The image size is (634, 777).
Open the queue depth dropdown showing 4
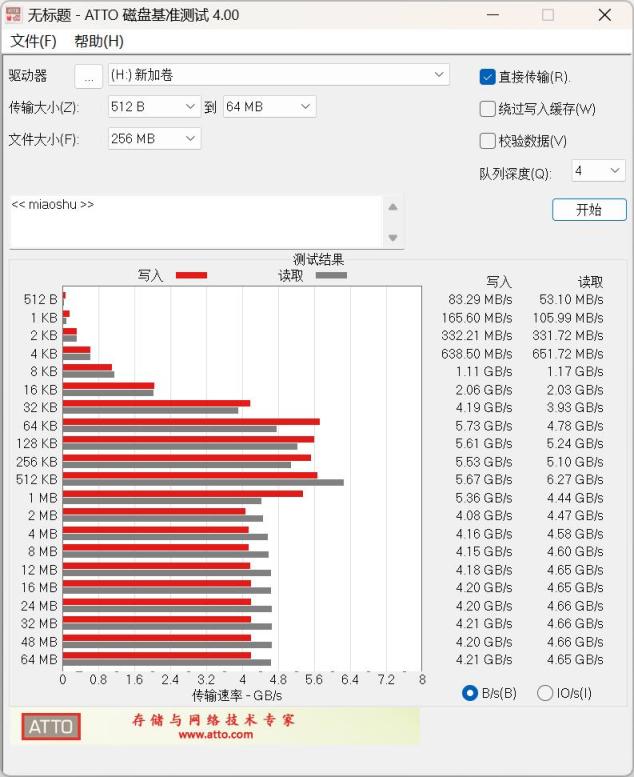[598, 171]
